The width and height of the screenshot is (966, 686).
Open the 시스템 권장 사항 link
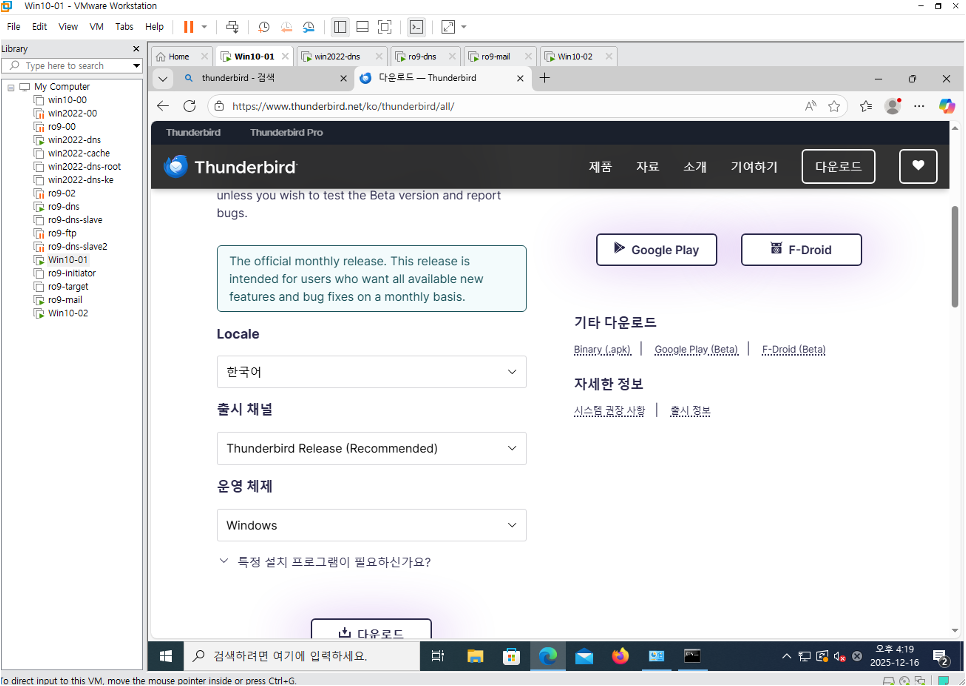[609, 411]
